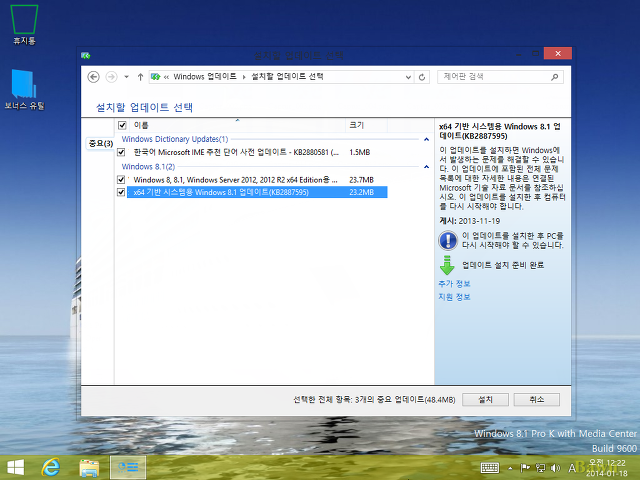Click the breadcrumb chevron after Windows 업데이트
Viewport: 640px width, 480px height.
click(x=244, y=77)
